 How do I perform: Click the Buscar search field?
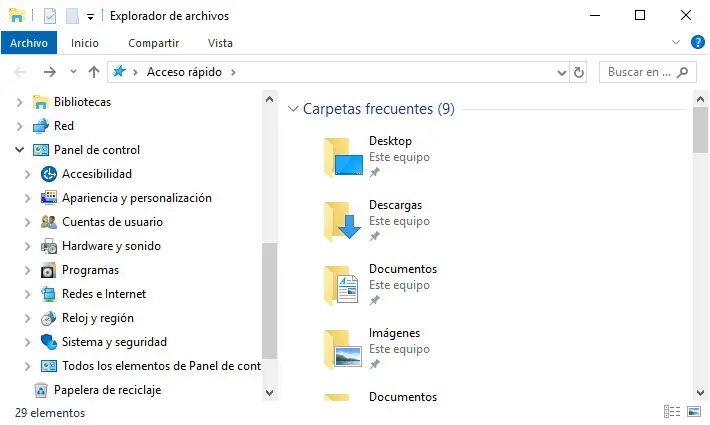(x=639, y=72)
